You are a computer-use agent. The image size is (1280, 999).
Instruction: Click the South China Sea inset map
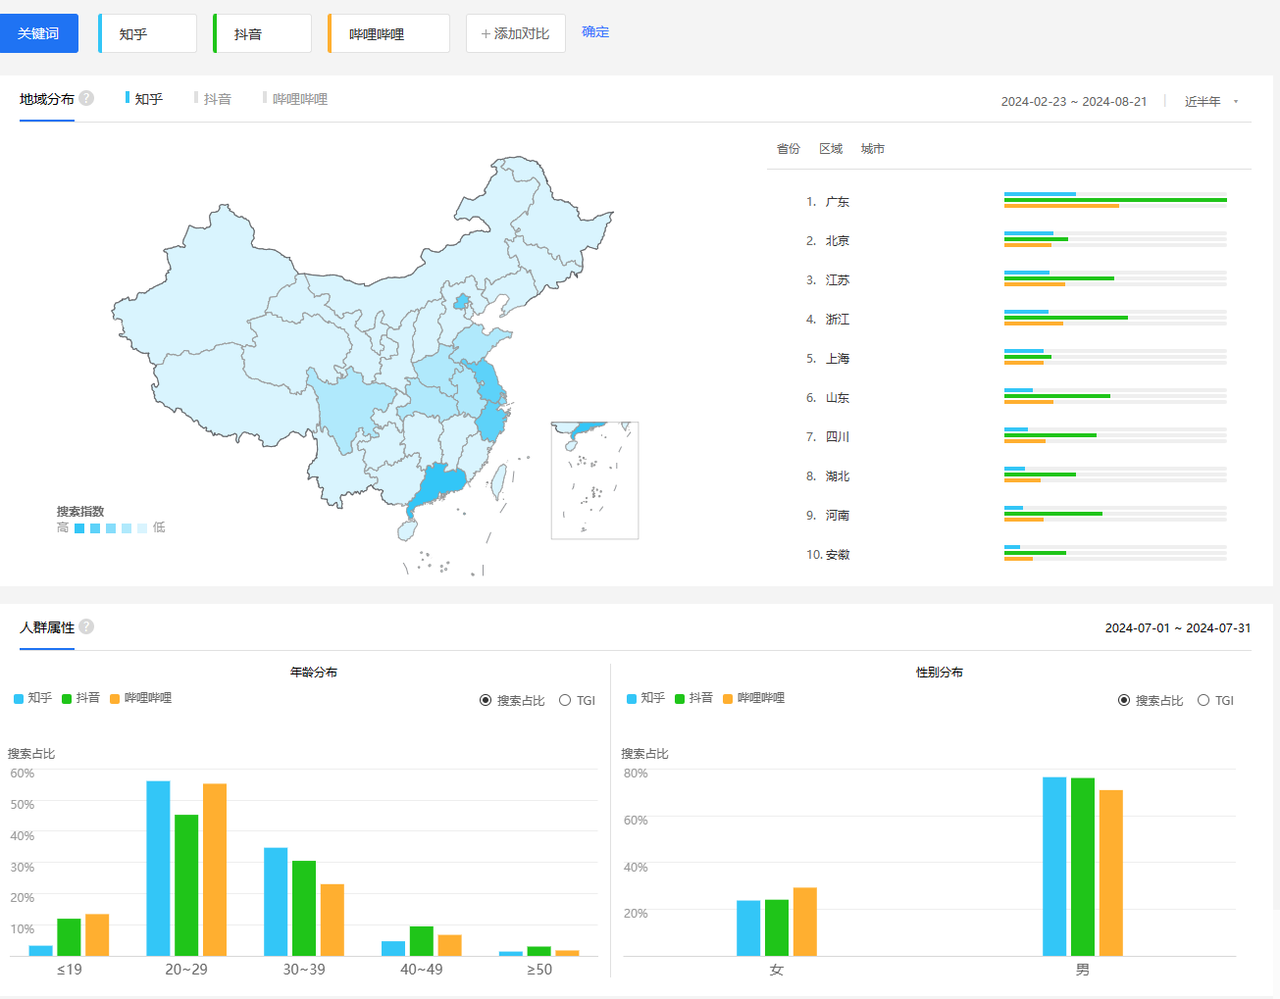click(x=594, y=480)
